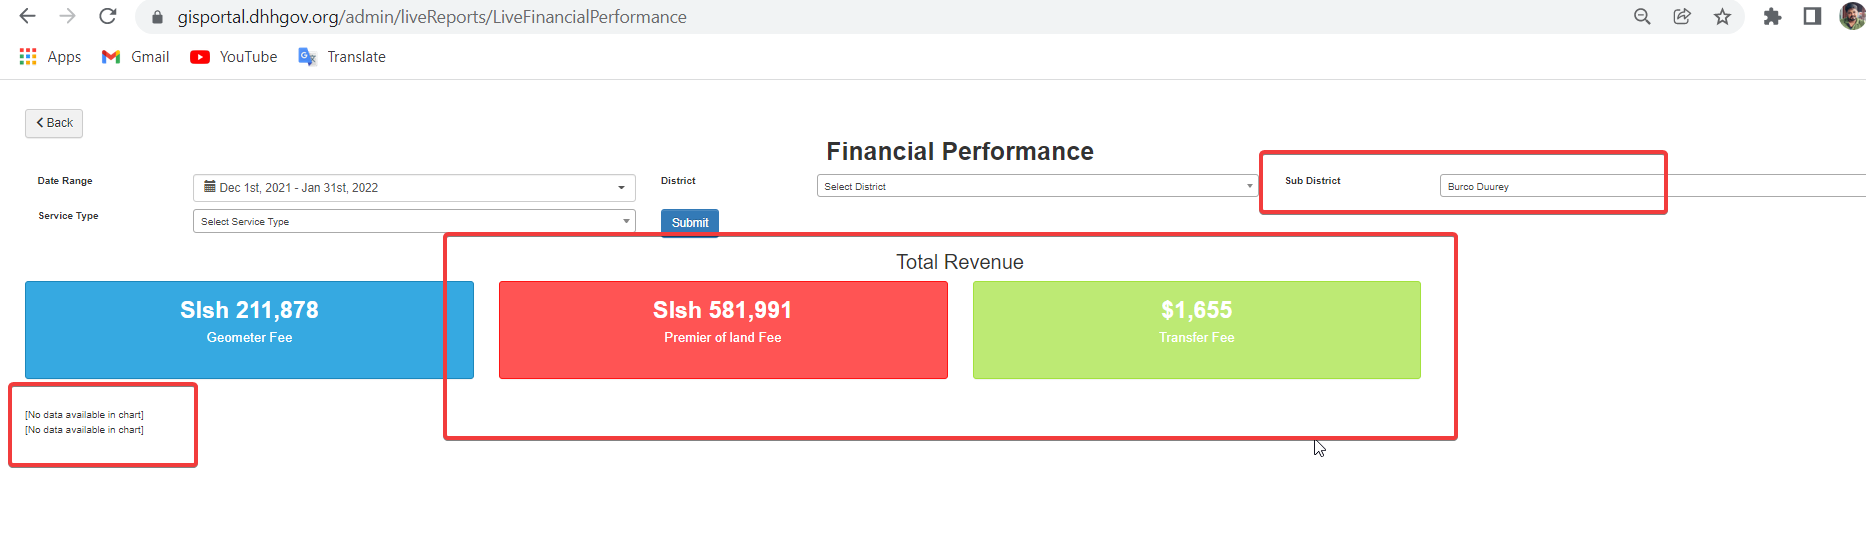1866x541 pixels.
Task: Reload the page with refresh icon
Action: [x=108, y=16]
